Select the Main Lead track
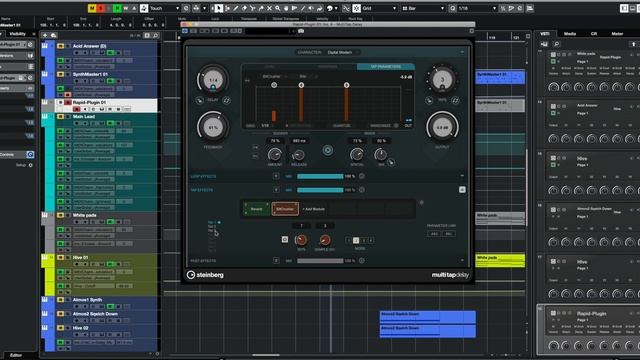 84,116
